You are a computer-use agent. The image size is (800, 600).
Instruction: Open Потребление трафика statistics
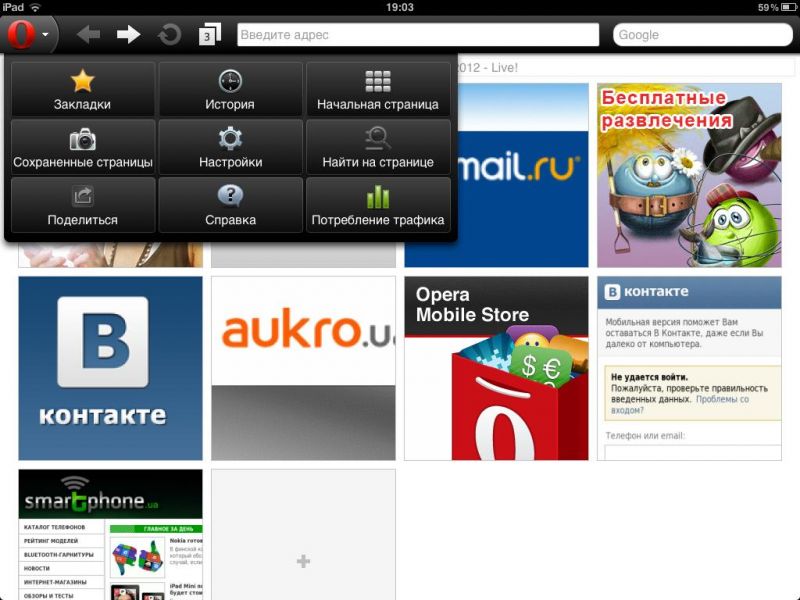pos(377,205)
